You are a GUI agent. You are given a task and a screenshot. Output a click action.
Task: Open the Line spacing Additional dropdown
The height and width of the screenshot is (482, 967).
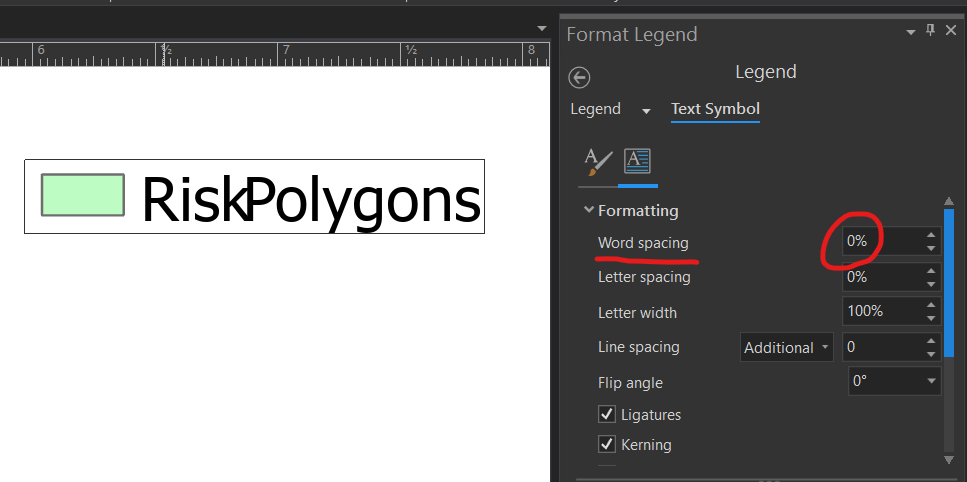pos(786,347)
